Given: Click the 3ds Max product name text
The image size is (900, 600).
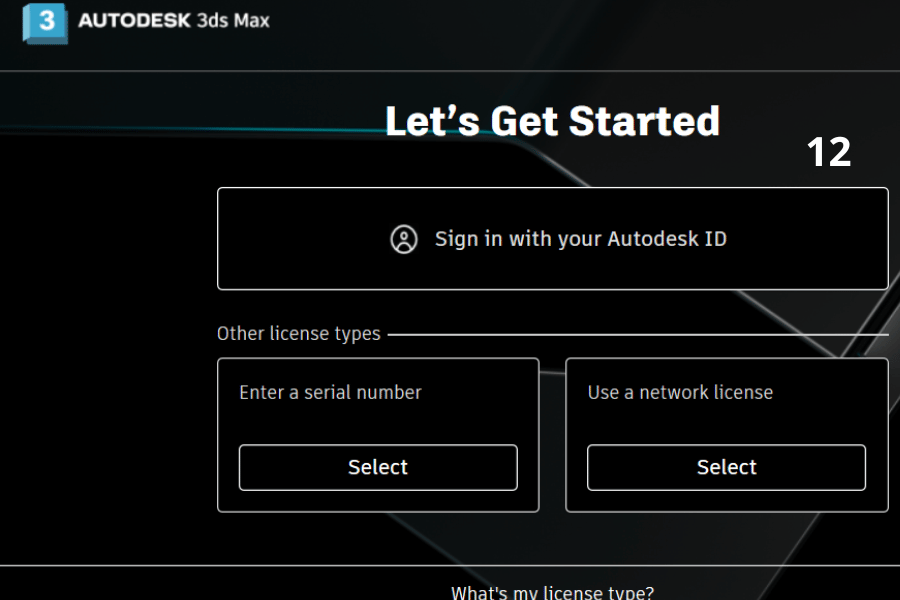Looking at the screenshot, I should pos(237,20).
